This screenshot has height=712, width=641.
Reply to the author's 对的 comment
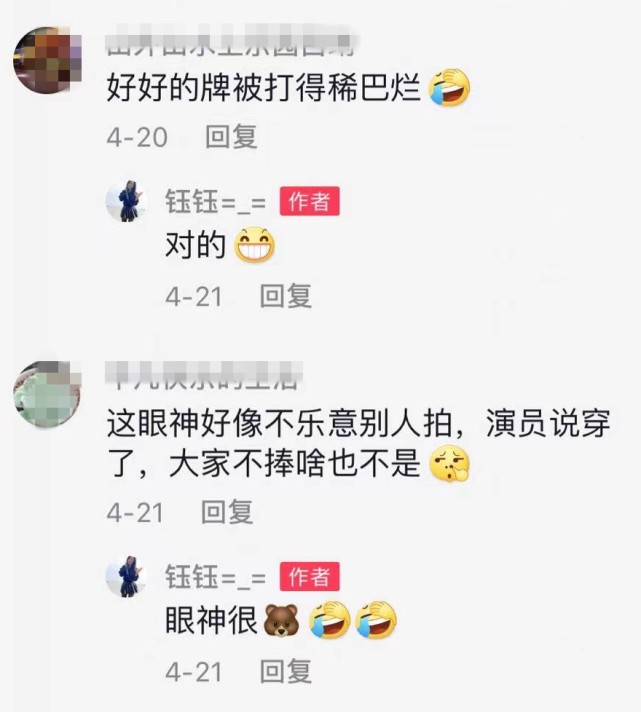[286, 296]
